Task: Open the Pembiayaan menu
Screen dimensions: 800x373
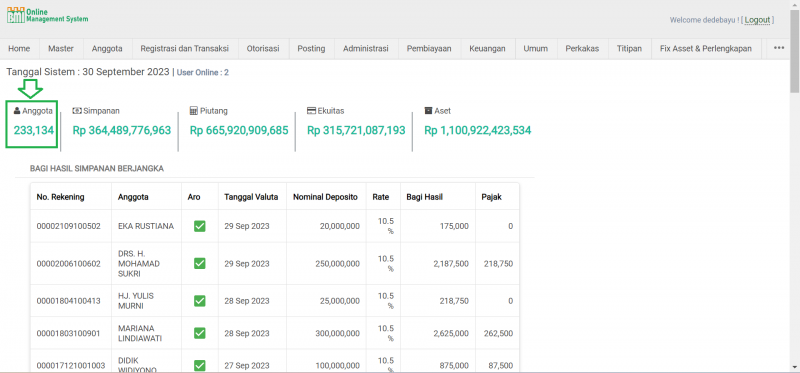Action: pos(429,48)
